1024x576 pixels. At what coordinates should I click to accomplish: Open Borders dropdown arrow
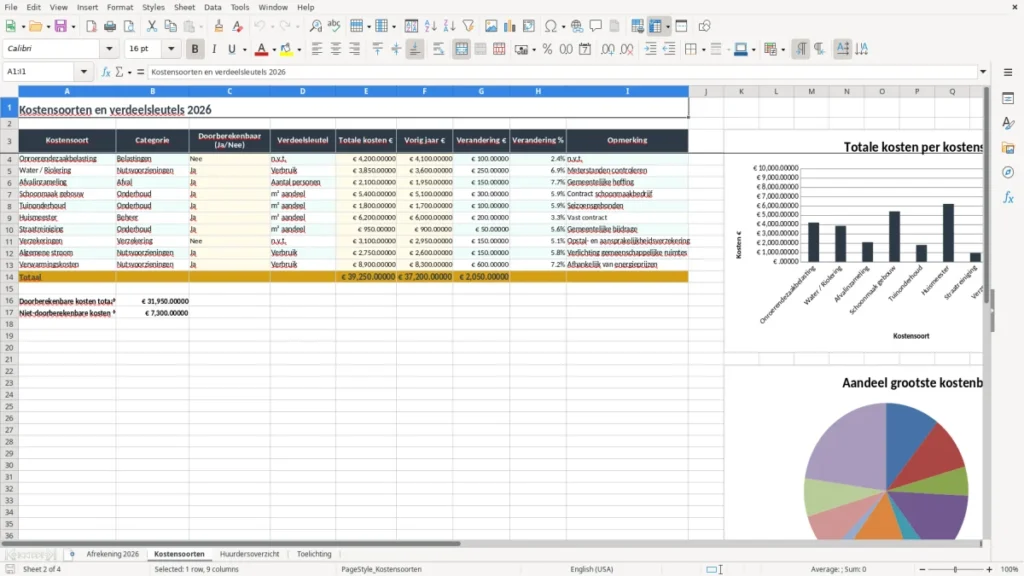703,50
